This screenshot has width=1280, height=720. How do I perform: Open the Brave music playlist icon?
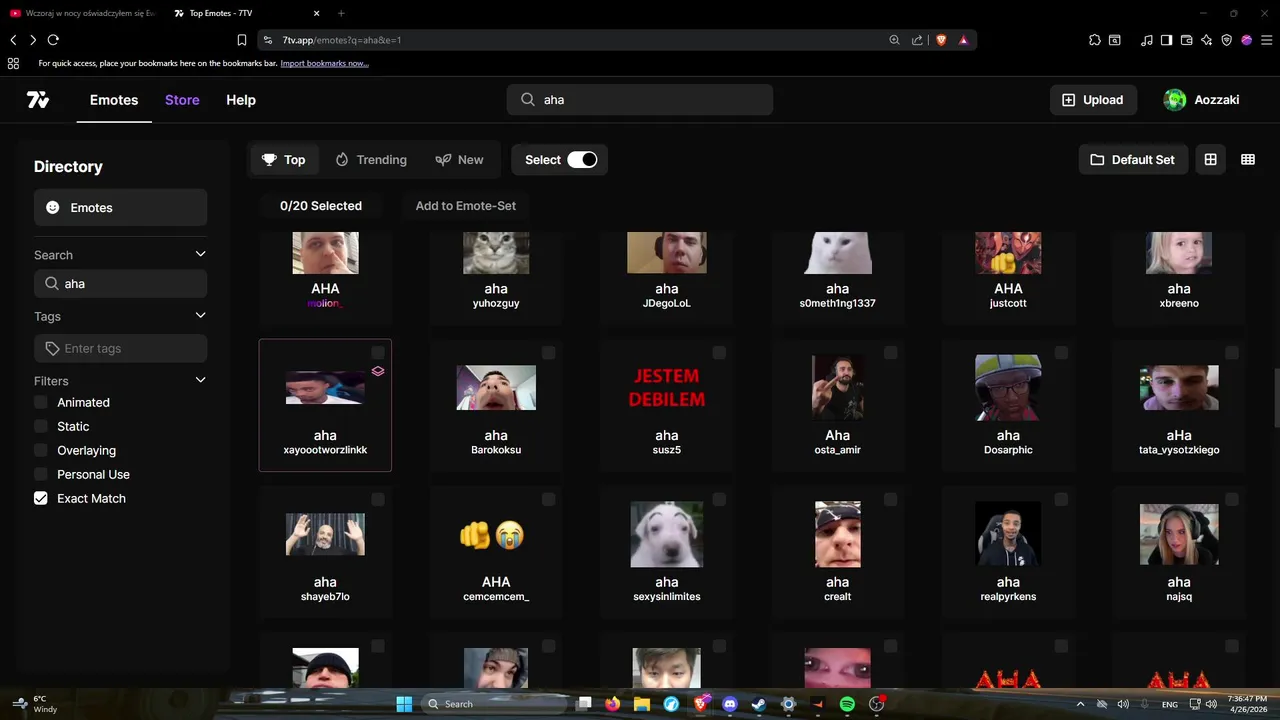pos(1147,40)
